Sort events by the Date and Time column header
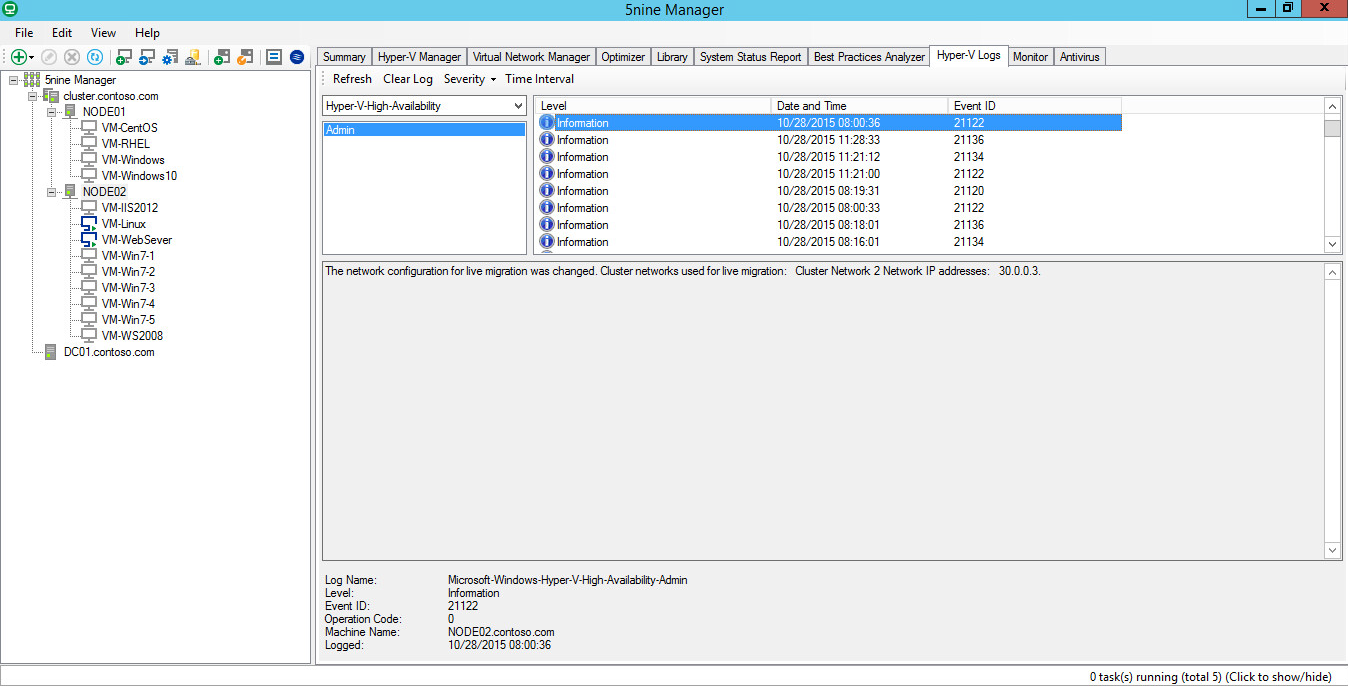 tap(859, 105)
